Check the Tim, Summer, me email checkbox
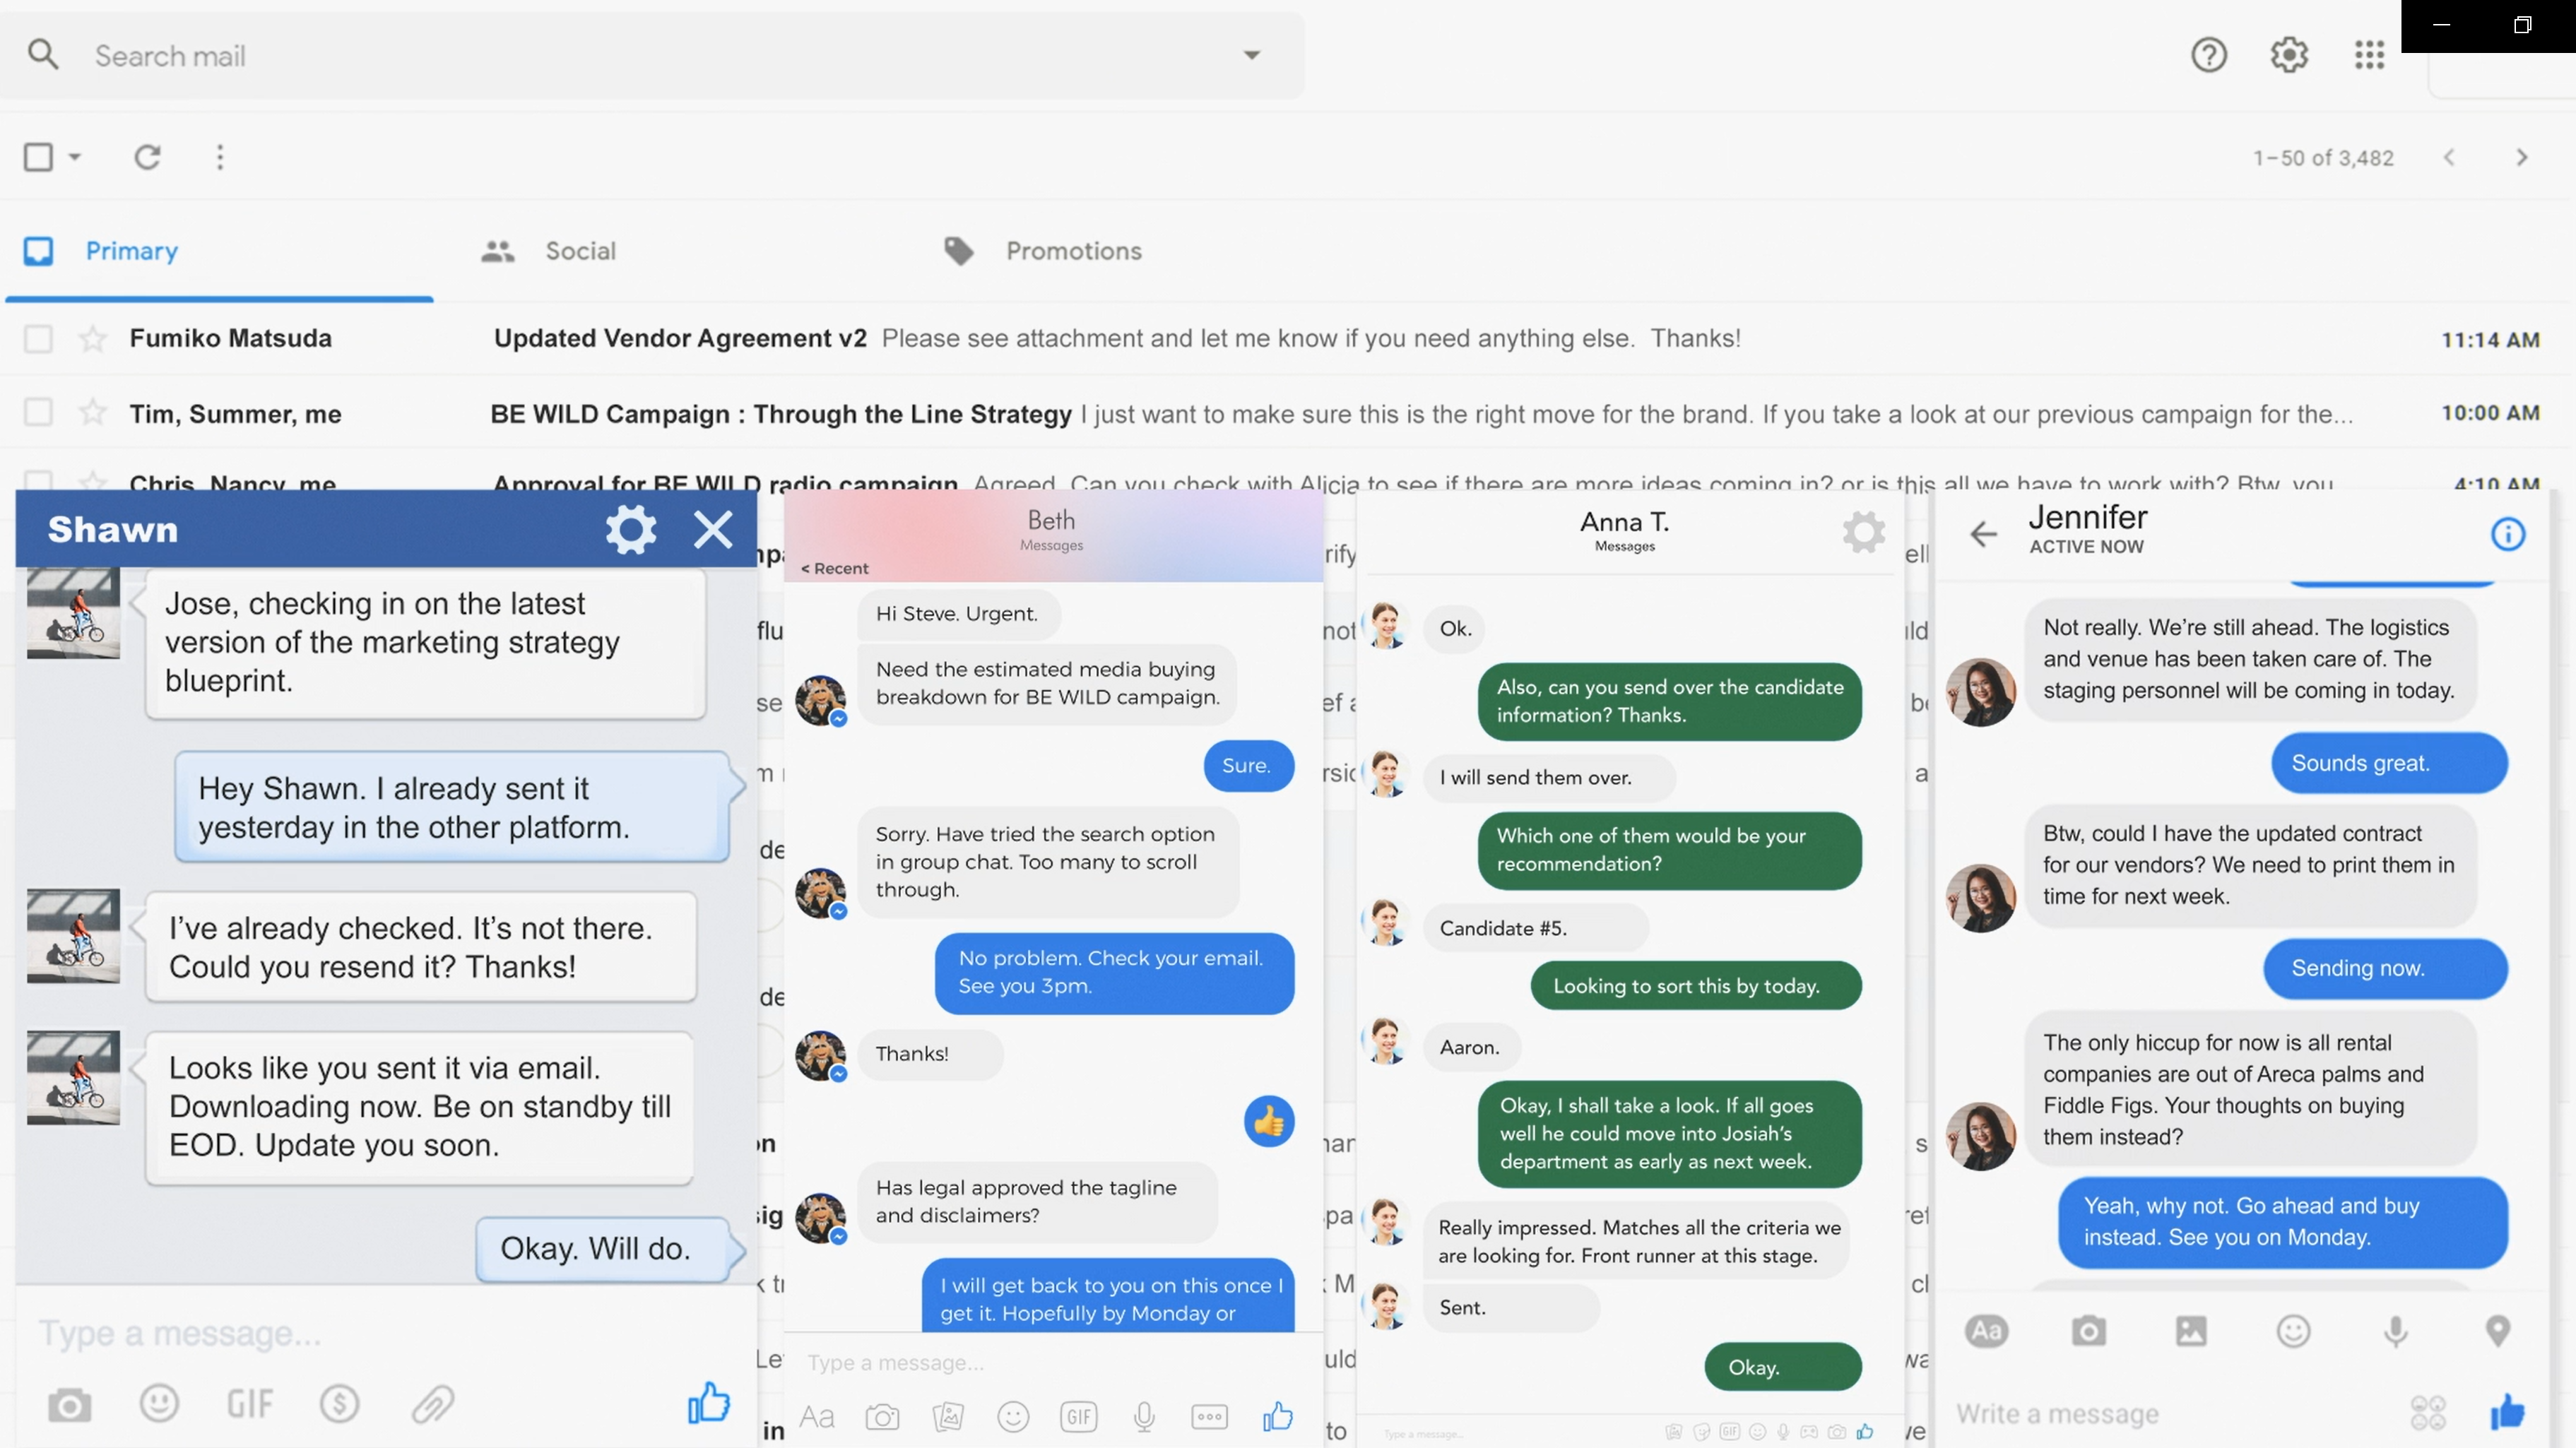 pos(38,413)
